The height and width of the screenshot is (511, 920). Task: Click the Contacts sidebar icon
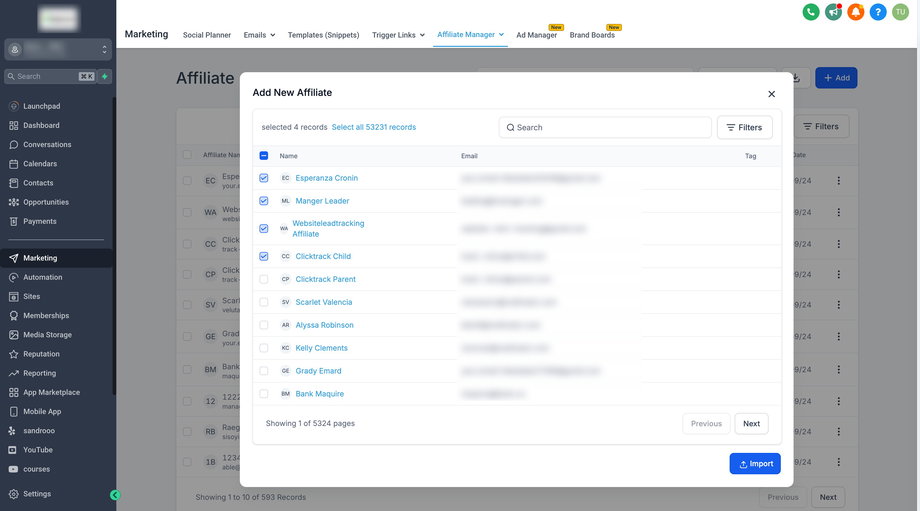point(13,183)
